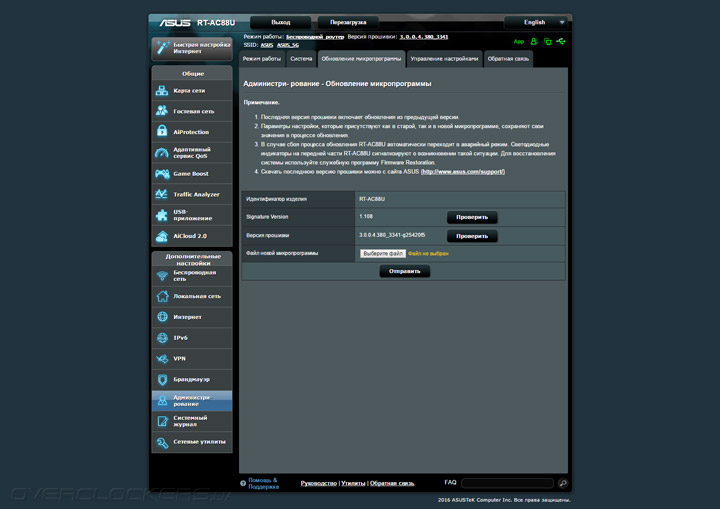Open the Traffic Analyzer chart icon
The image size is (720, 509).
162,194
